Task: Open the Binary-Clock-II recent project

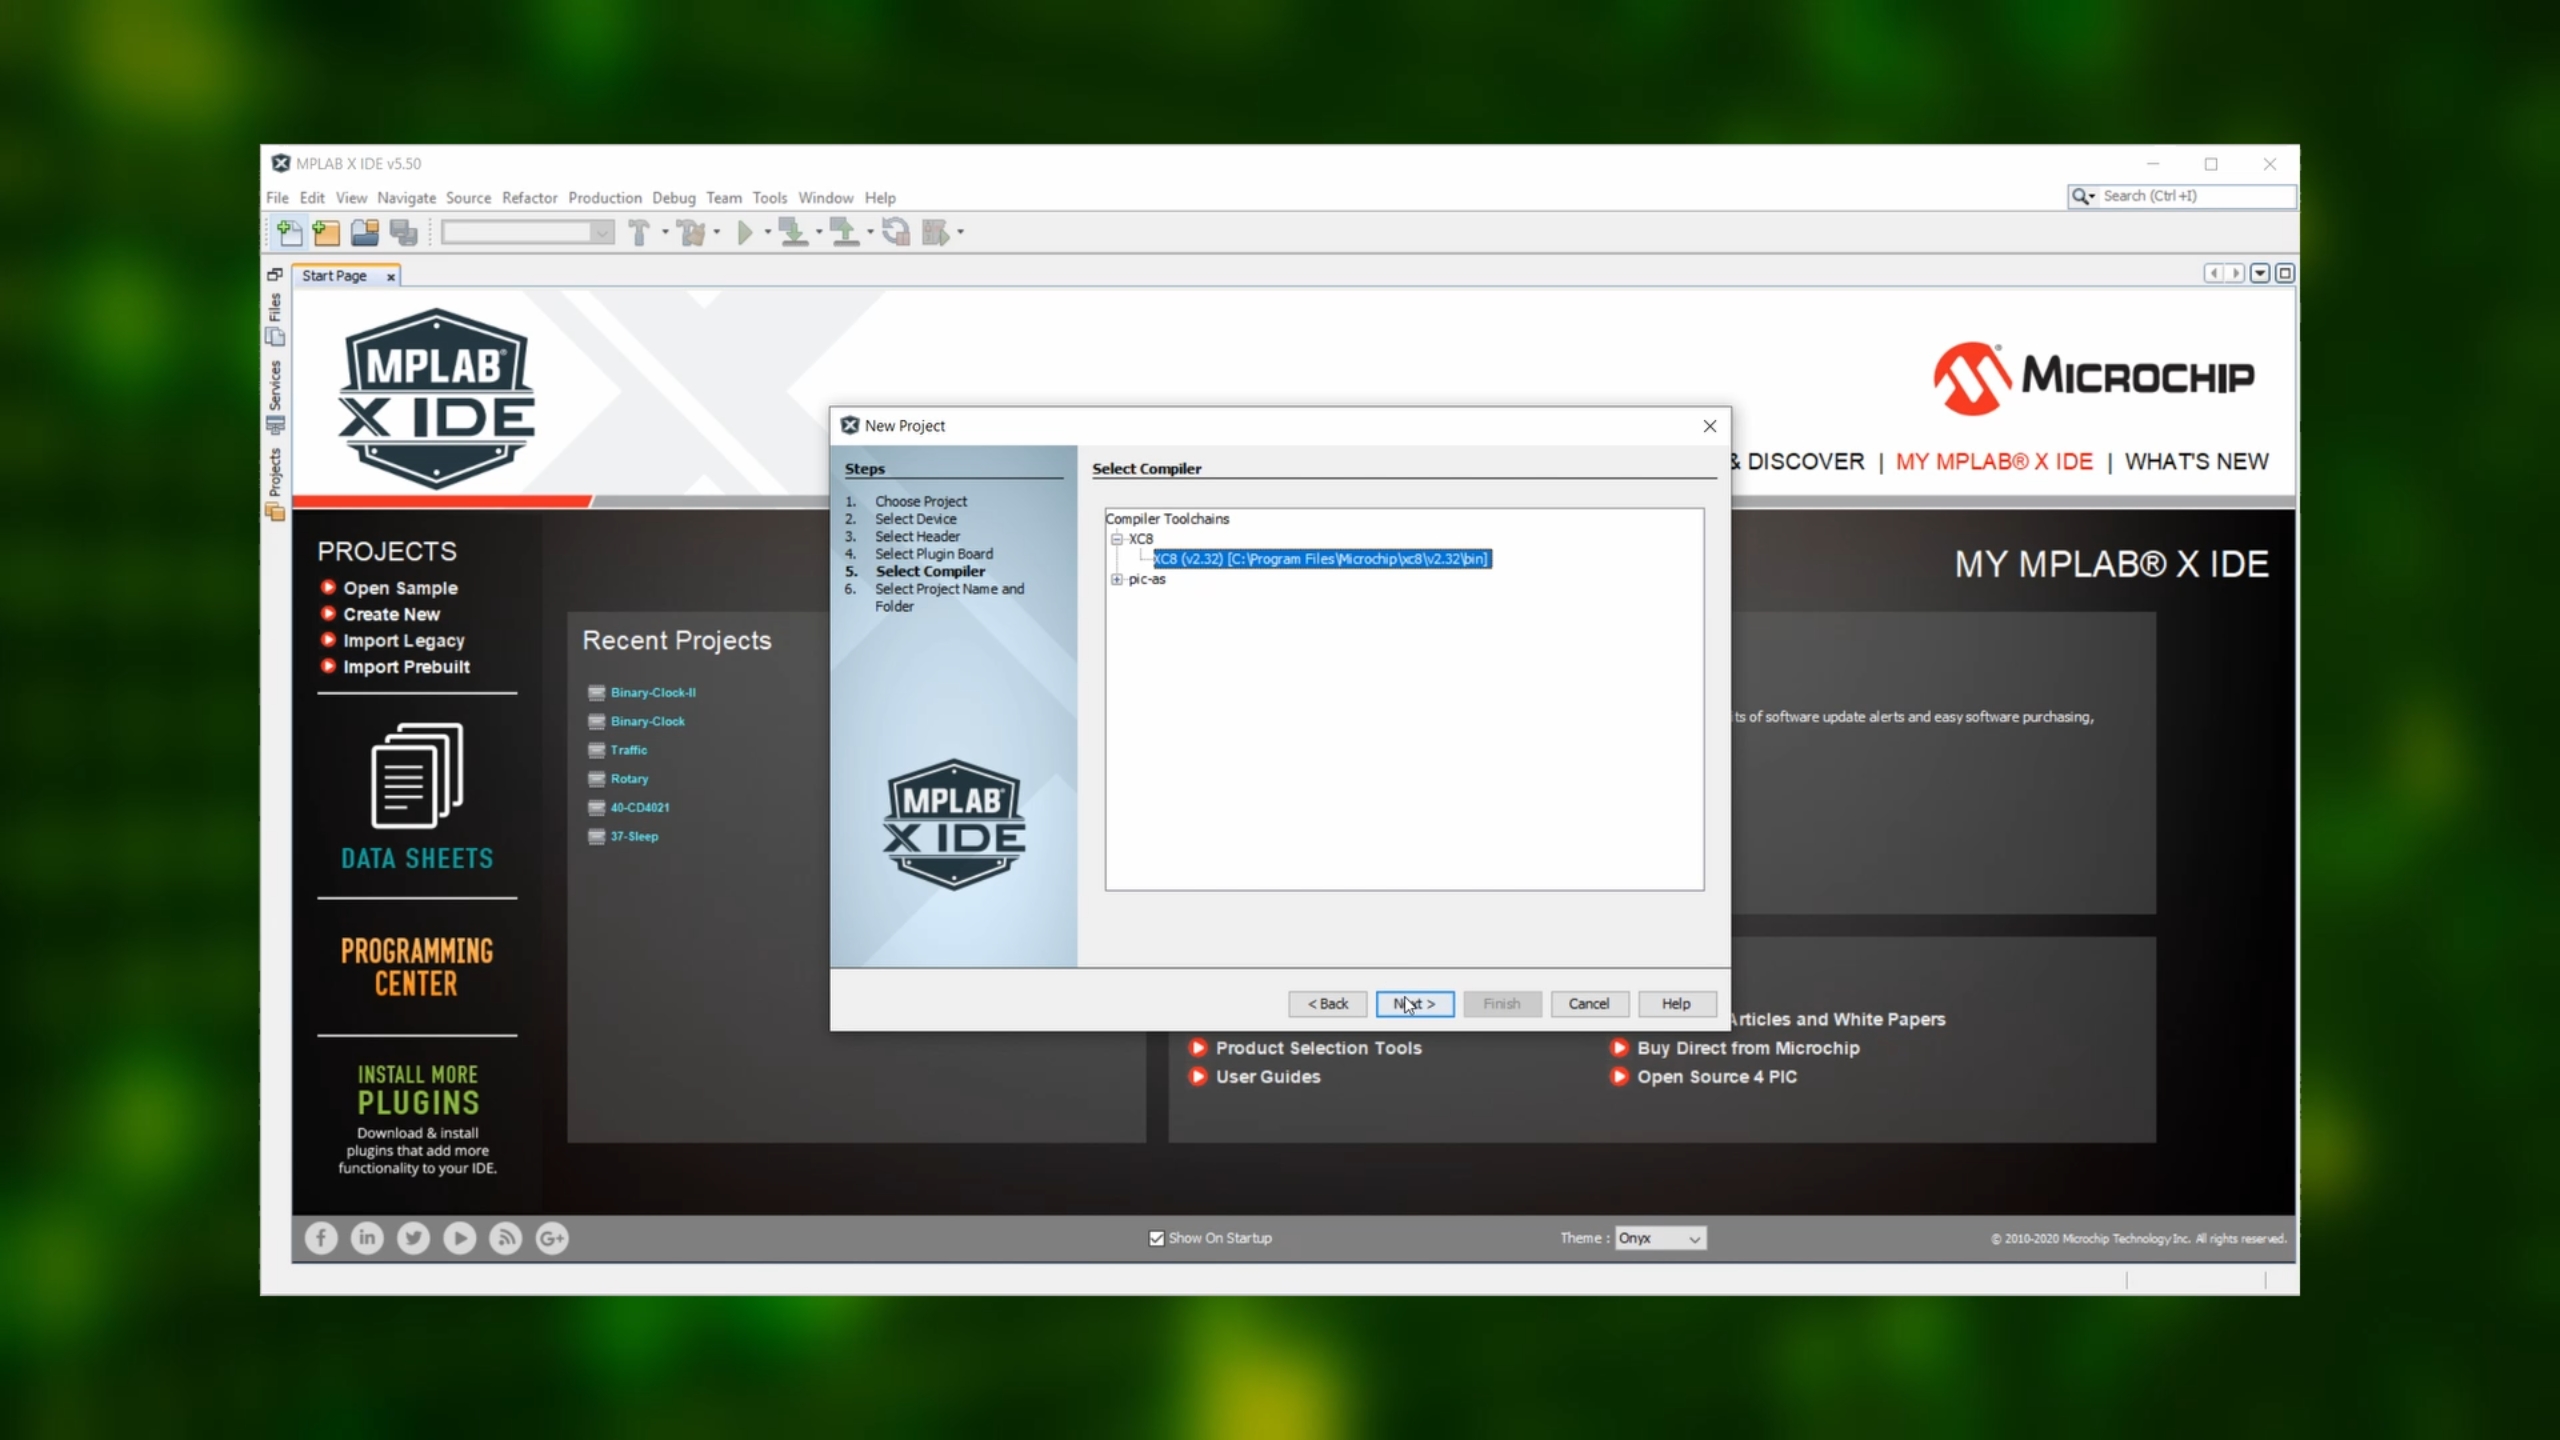Action: click(653, 692)
